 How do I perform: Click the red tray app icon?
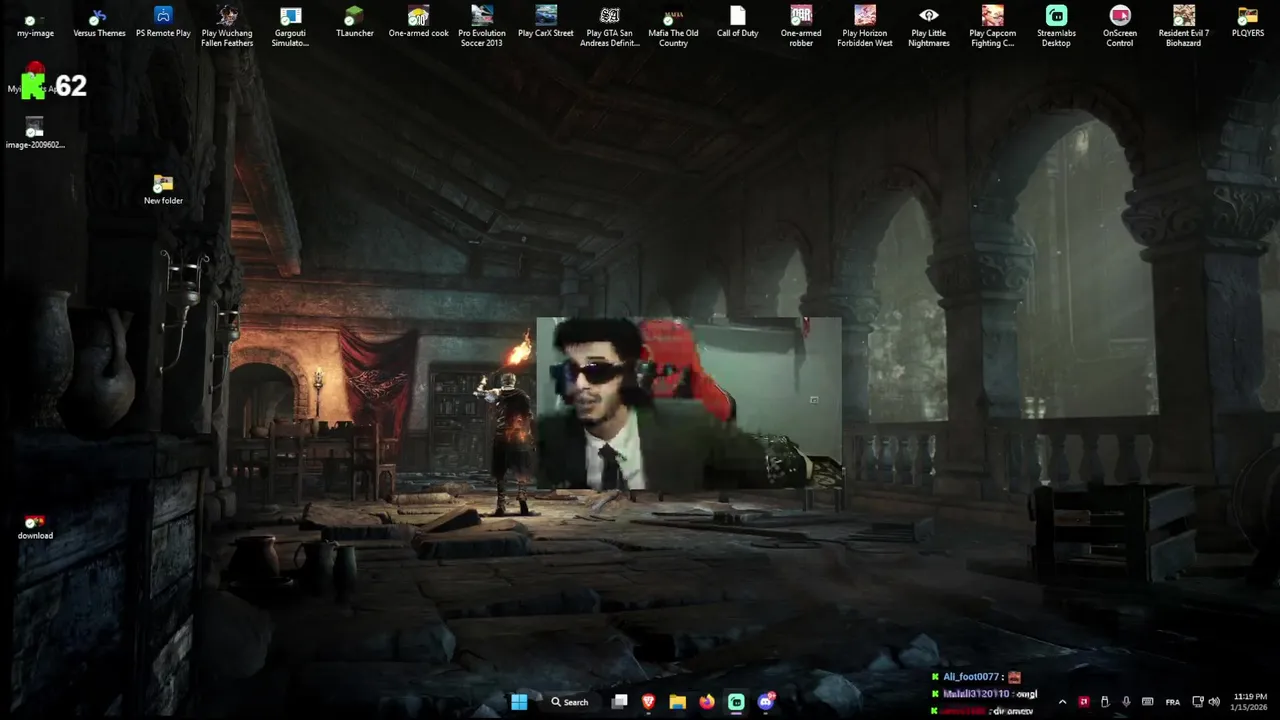1083,702
